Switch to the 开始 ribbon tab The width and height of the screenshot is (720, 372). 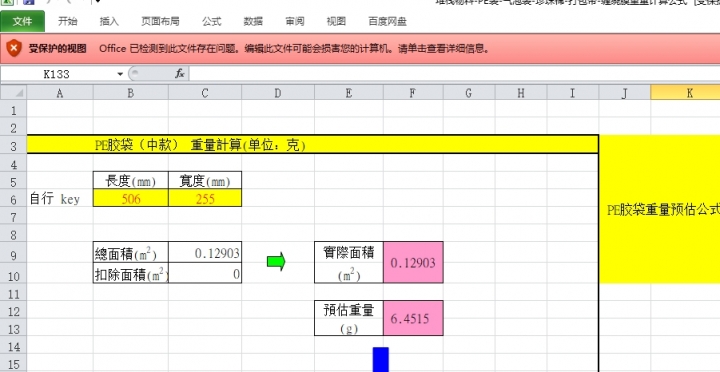(68, 21)
